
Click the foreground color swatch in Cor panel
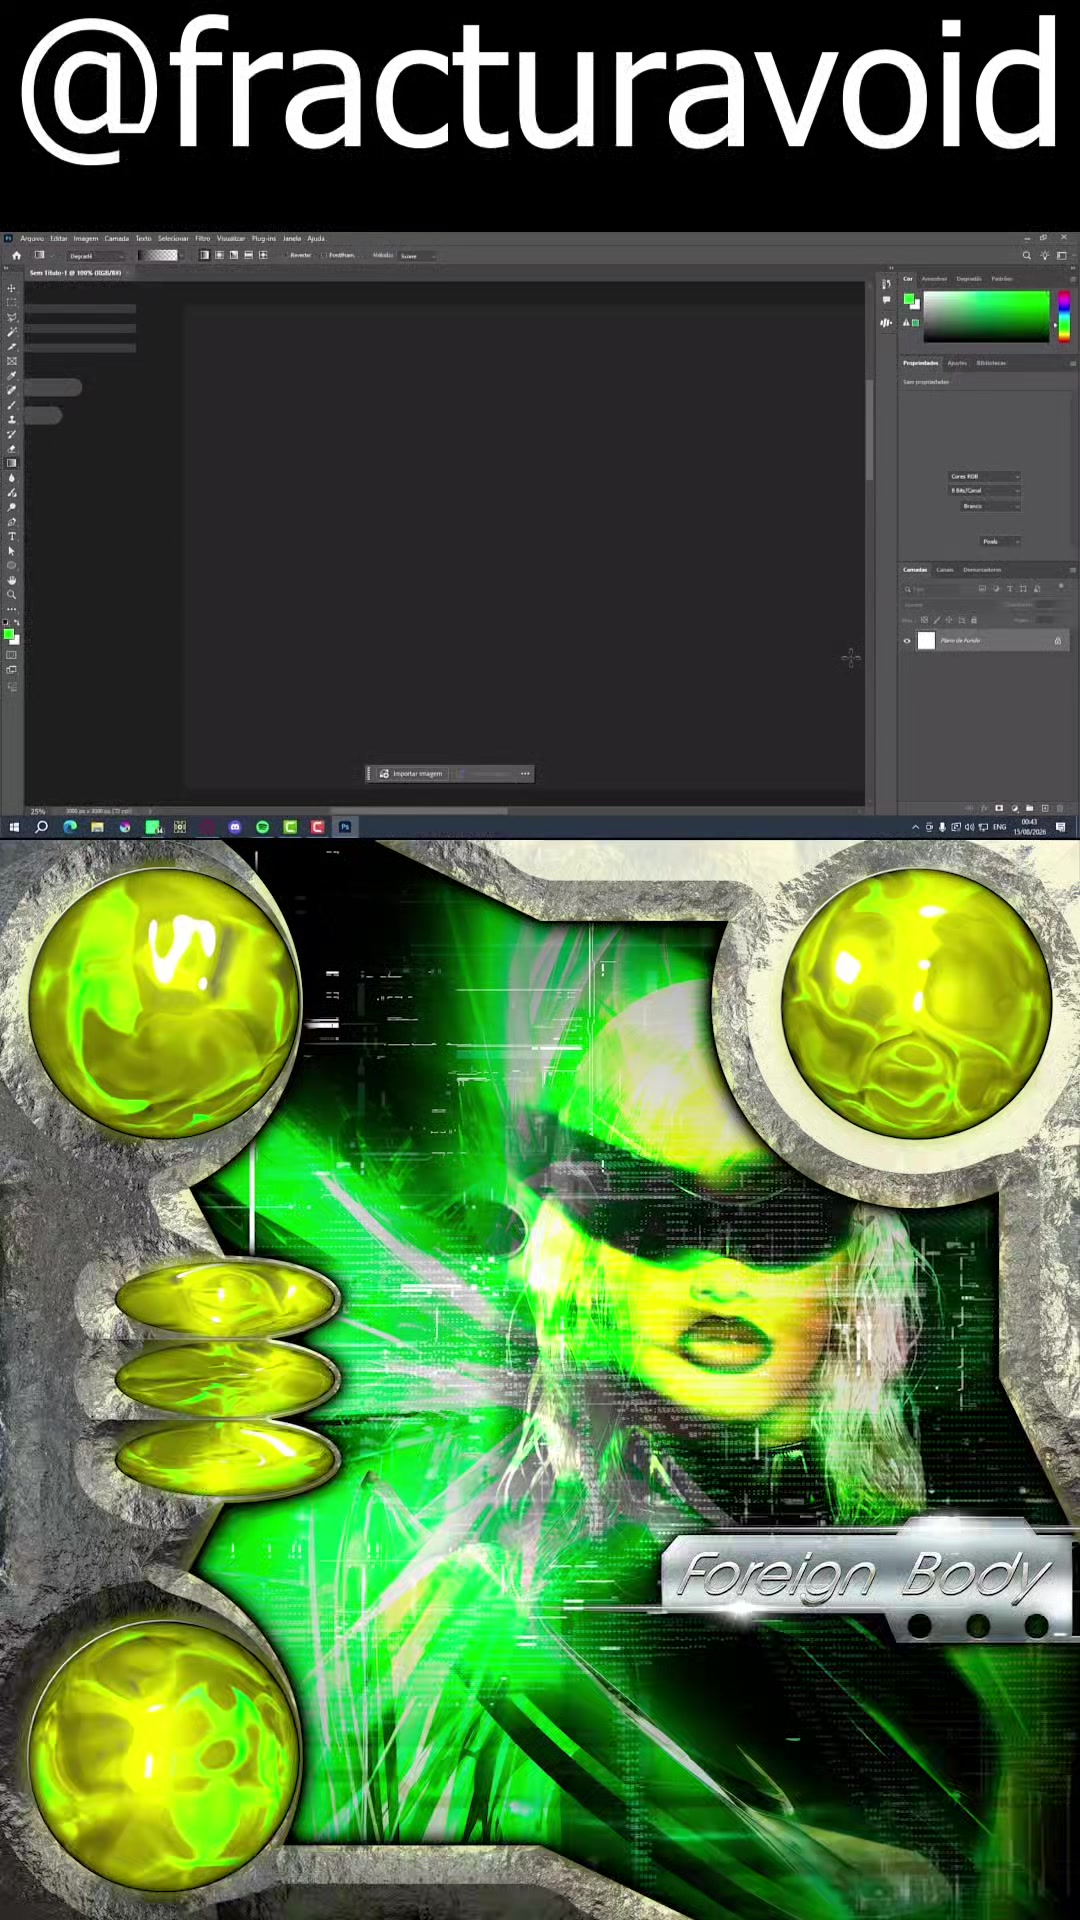[909, 299]
